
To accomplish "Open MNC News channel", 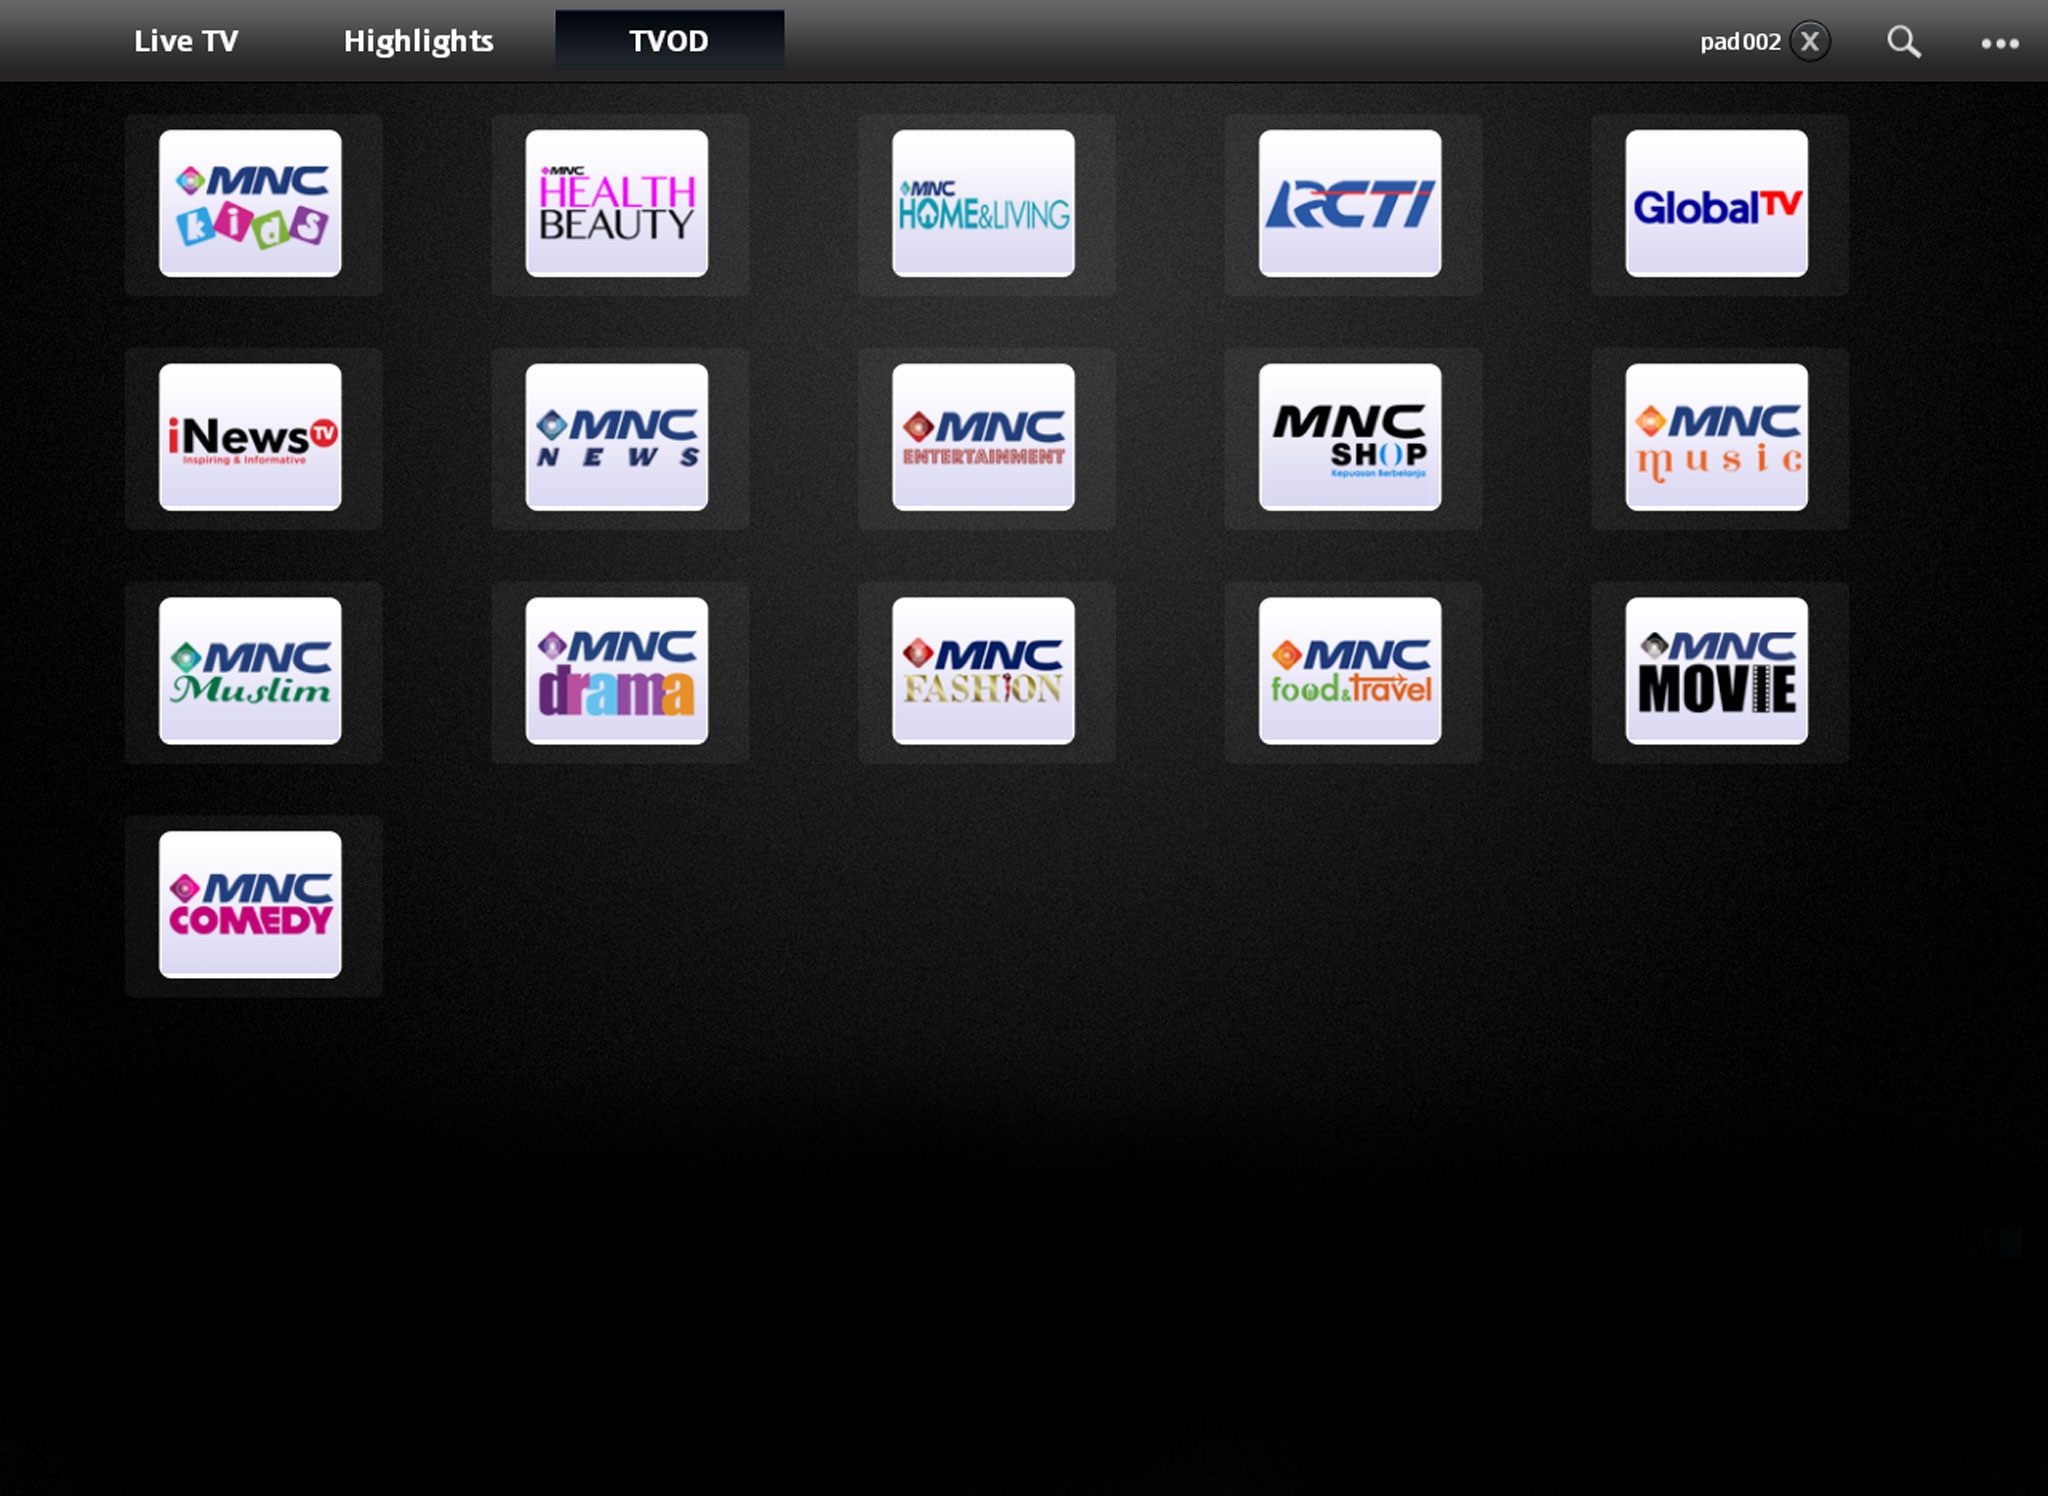I will 617,437.
